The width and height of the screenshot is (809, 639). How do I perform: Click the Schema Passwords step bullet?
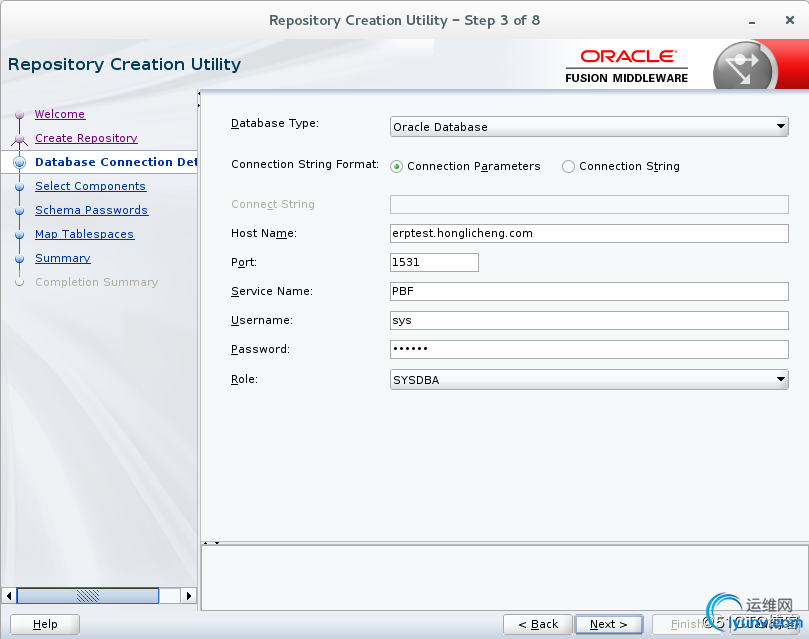[x=19, y=211]
